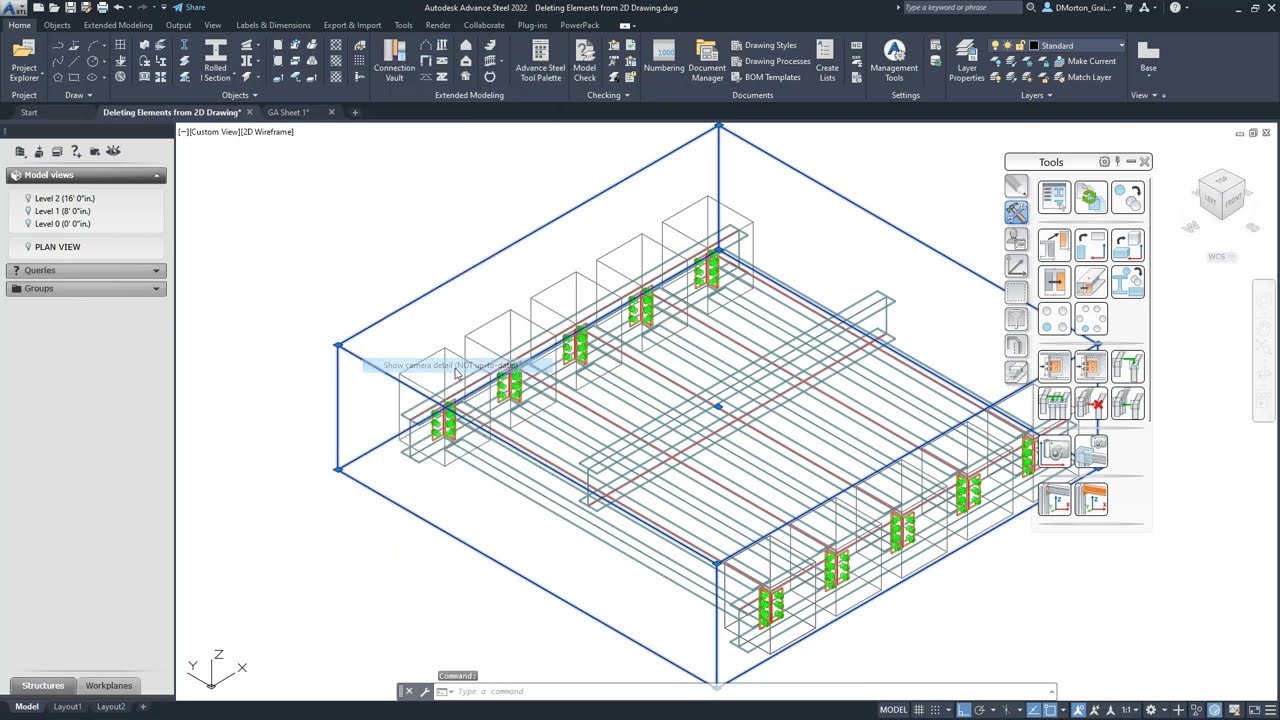
Task: Toggle 2D object snap in status bar
Action: (x=1050, y=710)
